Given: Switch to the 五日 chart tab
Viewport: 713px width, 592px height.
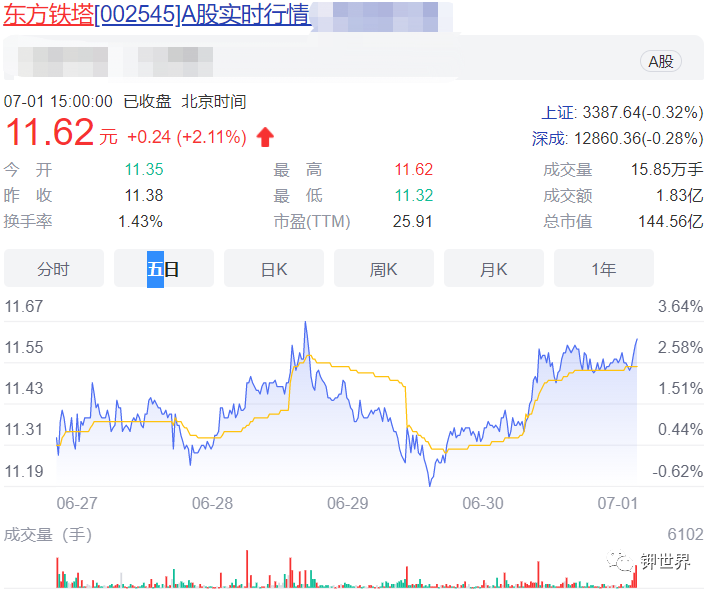Looking at the screenshot, I should pyautogui.click(x=164, y=268).
